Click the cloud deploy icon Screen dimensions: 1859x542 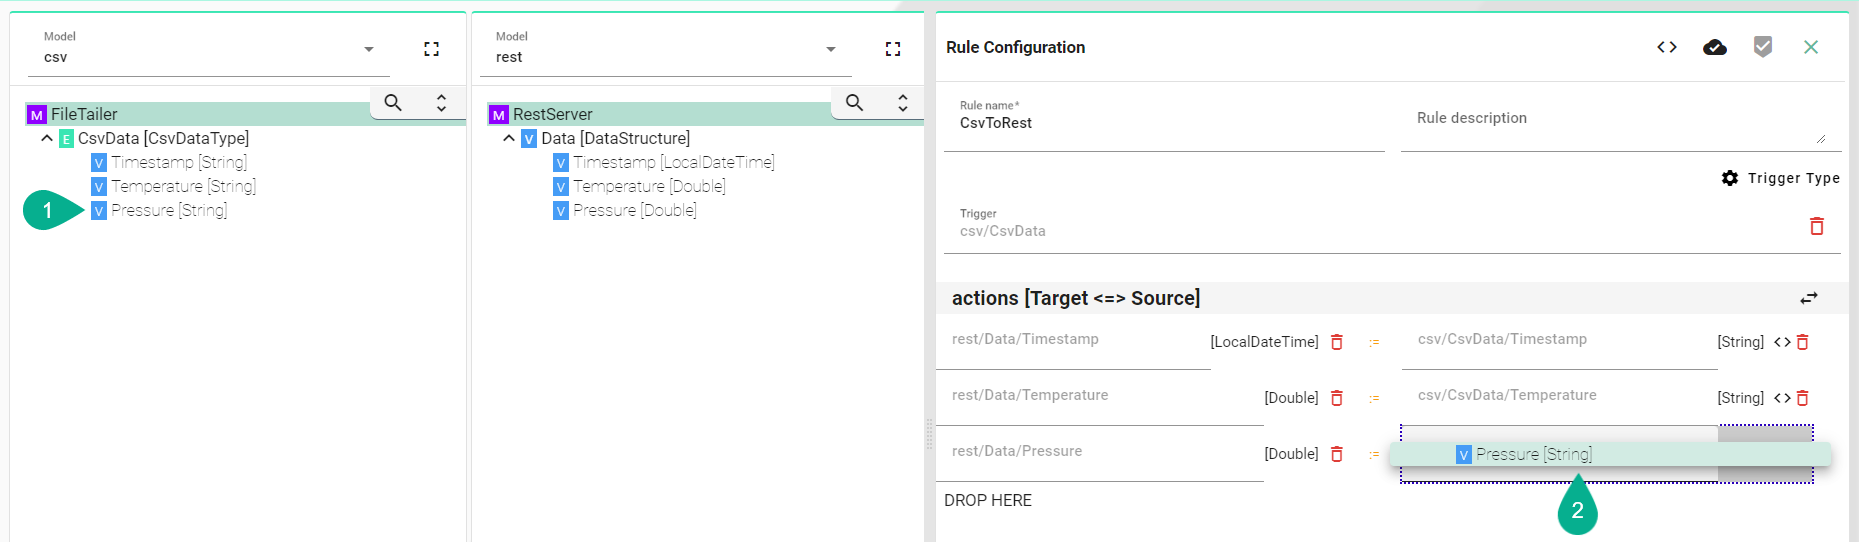[1714, 47]
